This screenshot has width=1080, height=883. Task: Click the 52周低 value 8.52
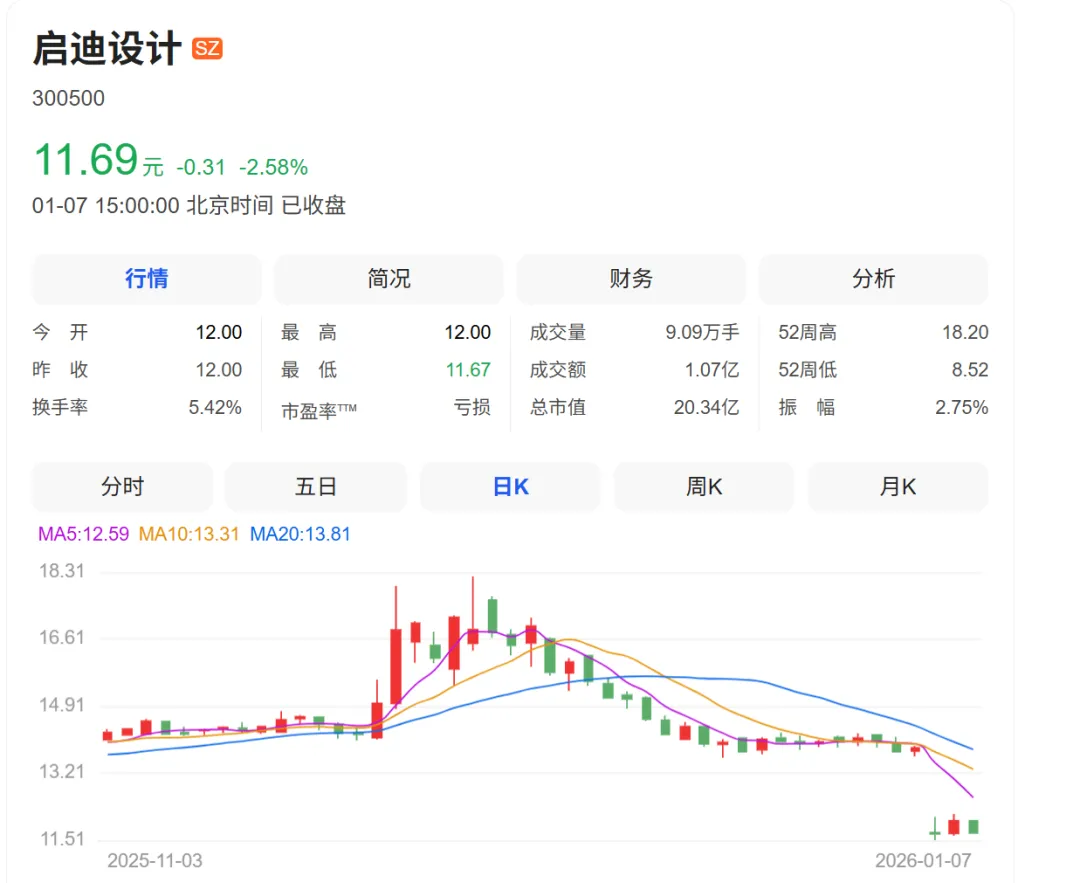pyautogui.click(x=970, y=370)
